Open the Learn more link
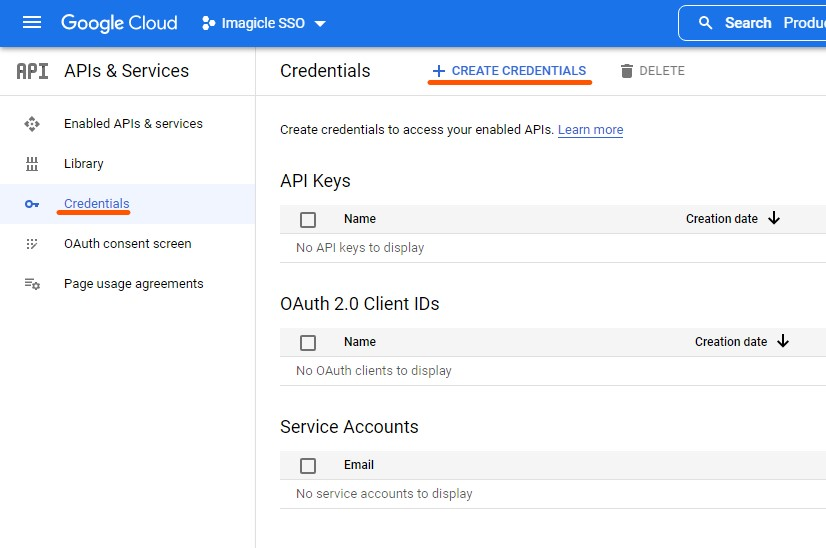The height and width of the screenshot is (548, 826). coord(590,130)
